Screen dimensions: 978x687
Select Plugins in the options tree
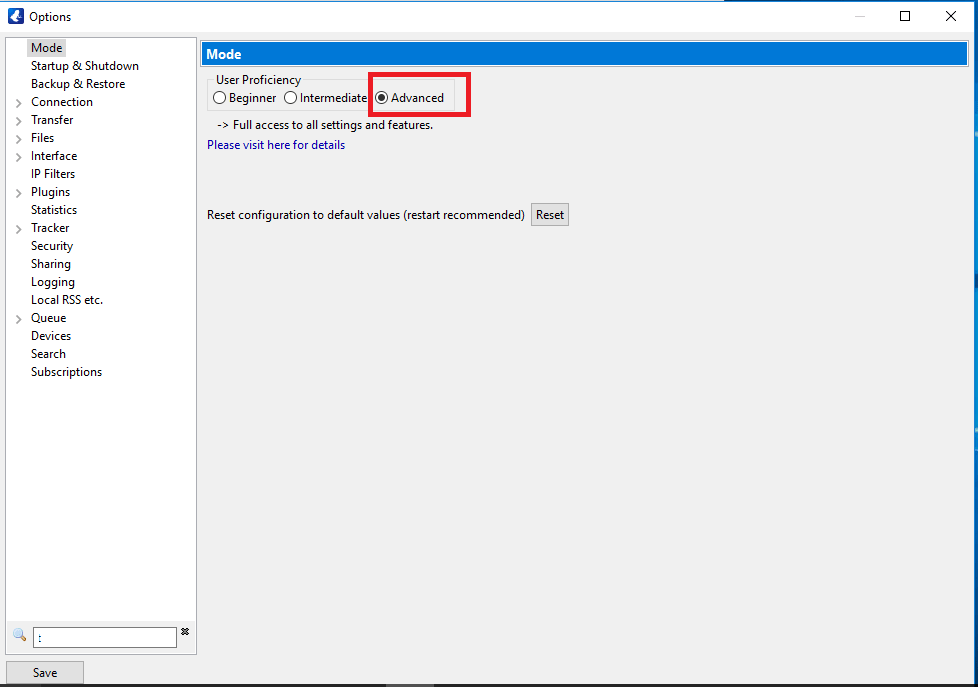(51, 192)
